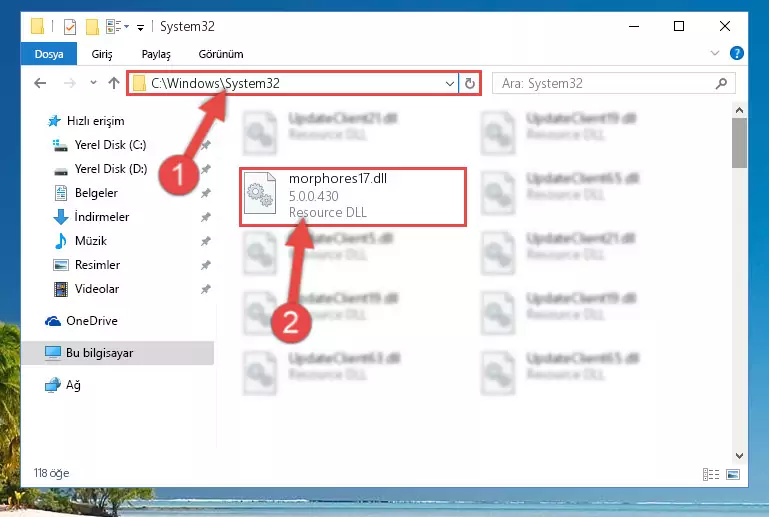Click the New folder quick access icon

(x=92, y=26)
